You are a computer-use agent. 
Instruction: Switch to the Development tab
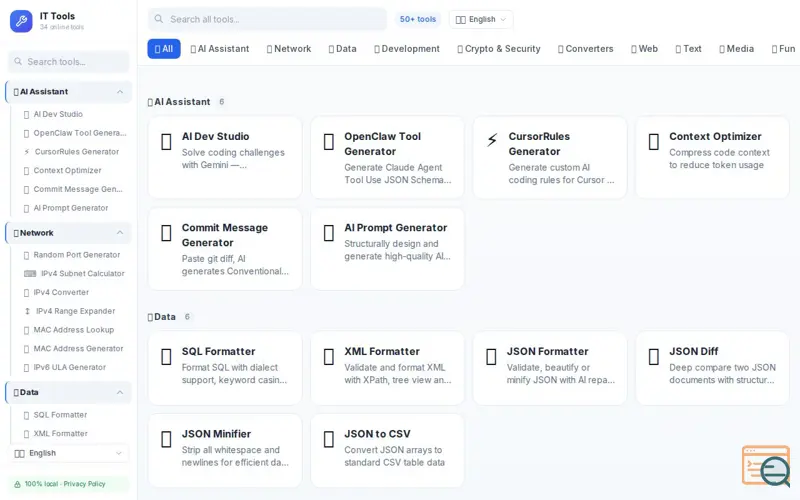407,49
